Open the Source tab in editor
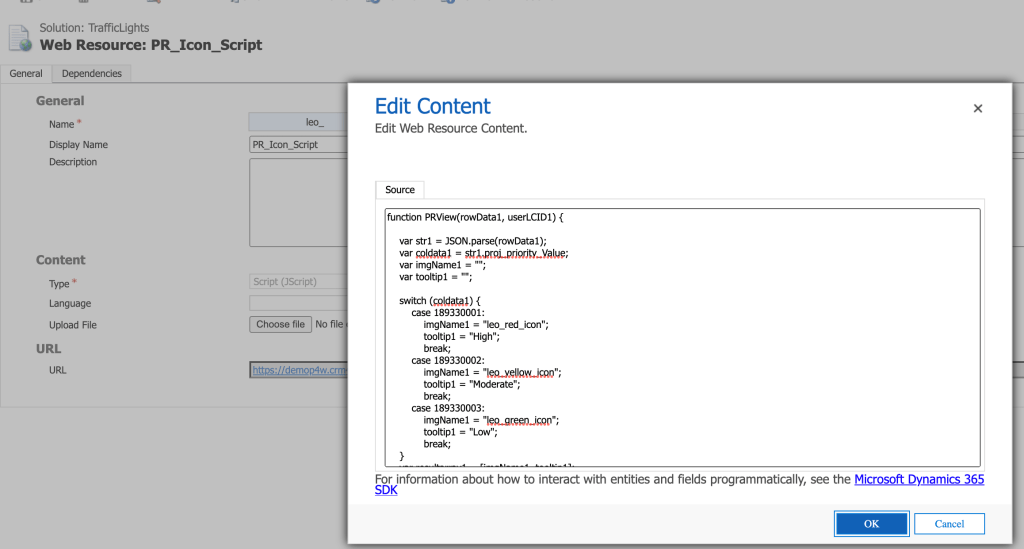 400,190
